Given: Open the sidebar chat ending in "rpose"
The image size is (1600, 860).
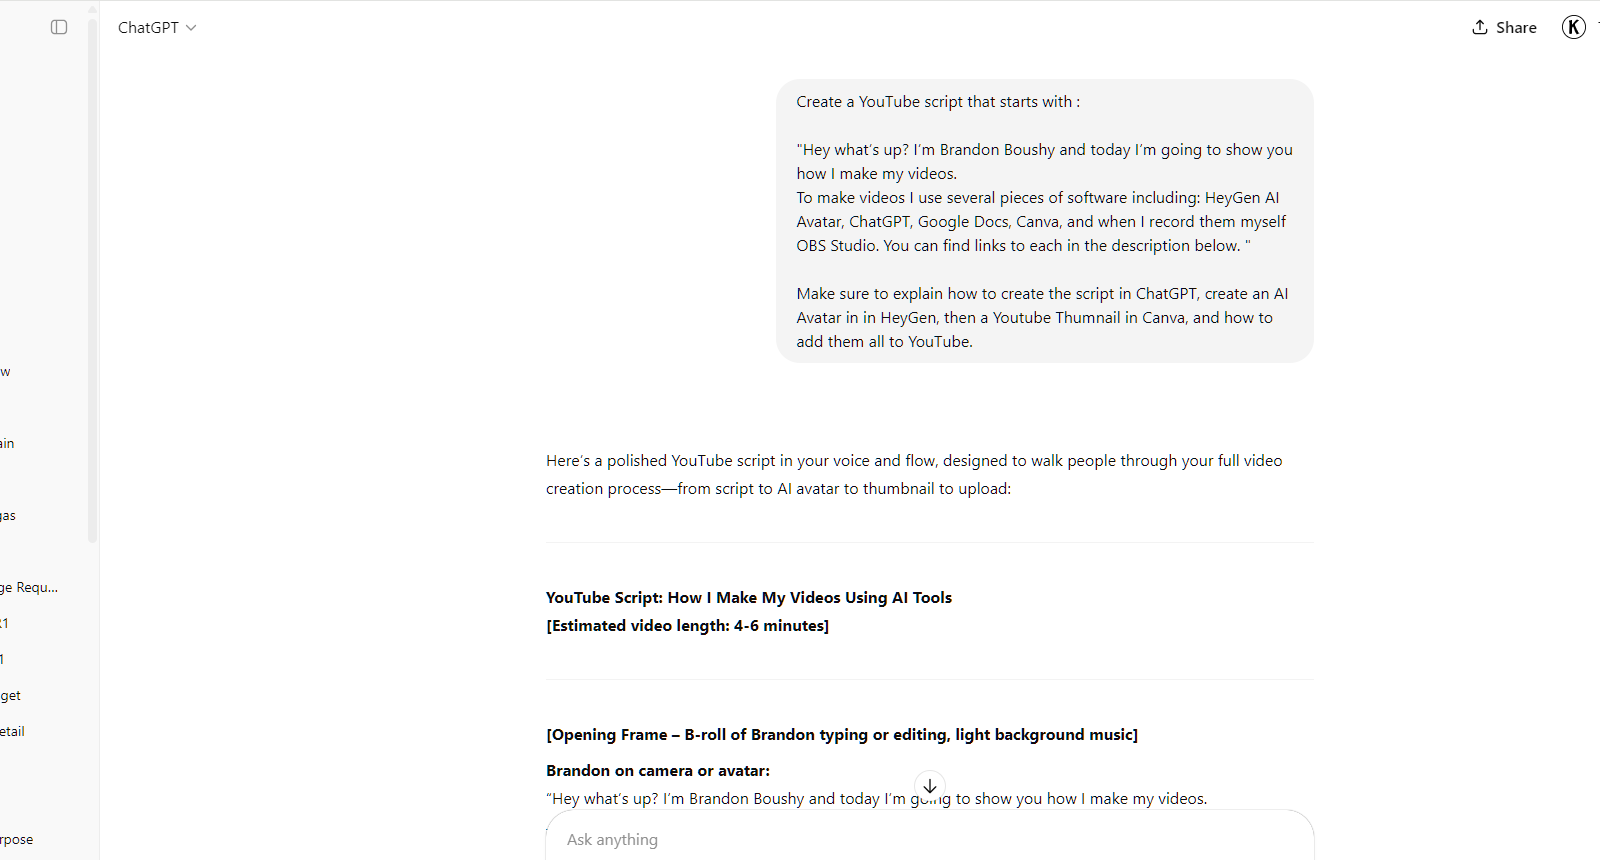Looking at the screenshot, I should point(17,839).
